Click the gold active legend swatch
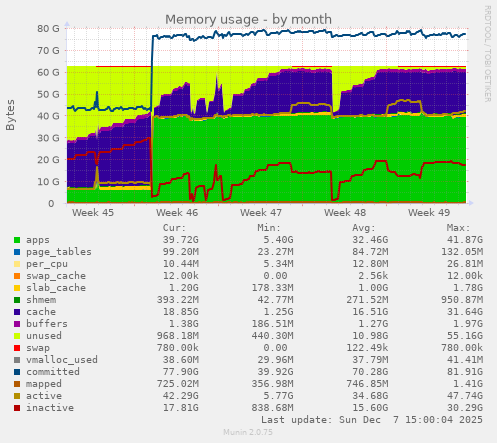497x443 pixels. 17,396
